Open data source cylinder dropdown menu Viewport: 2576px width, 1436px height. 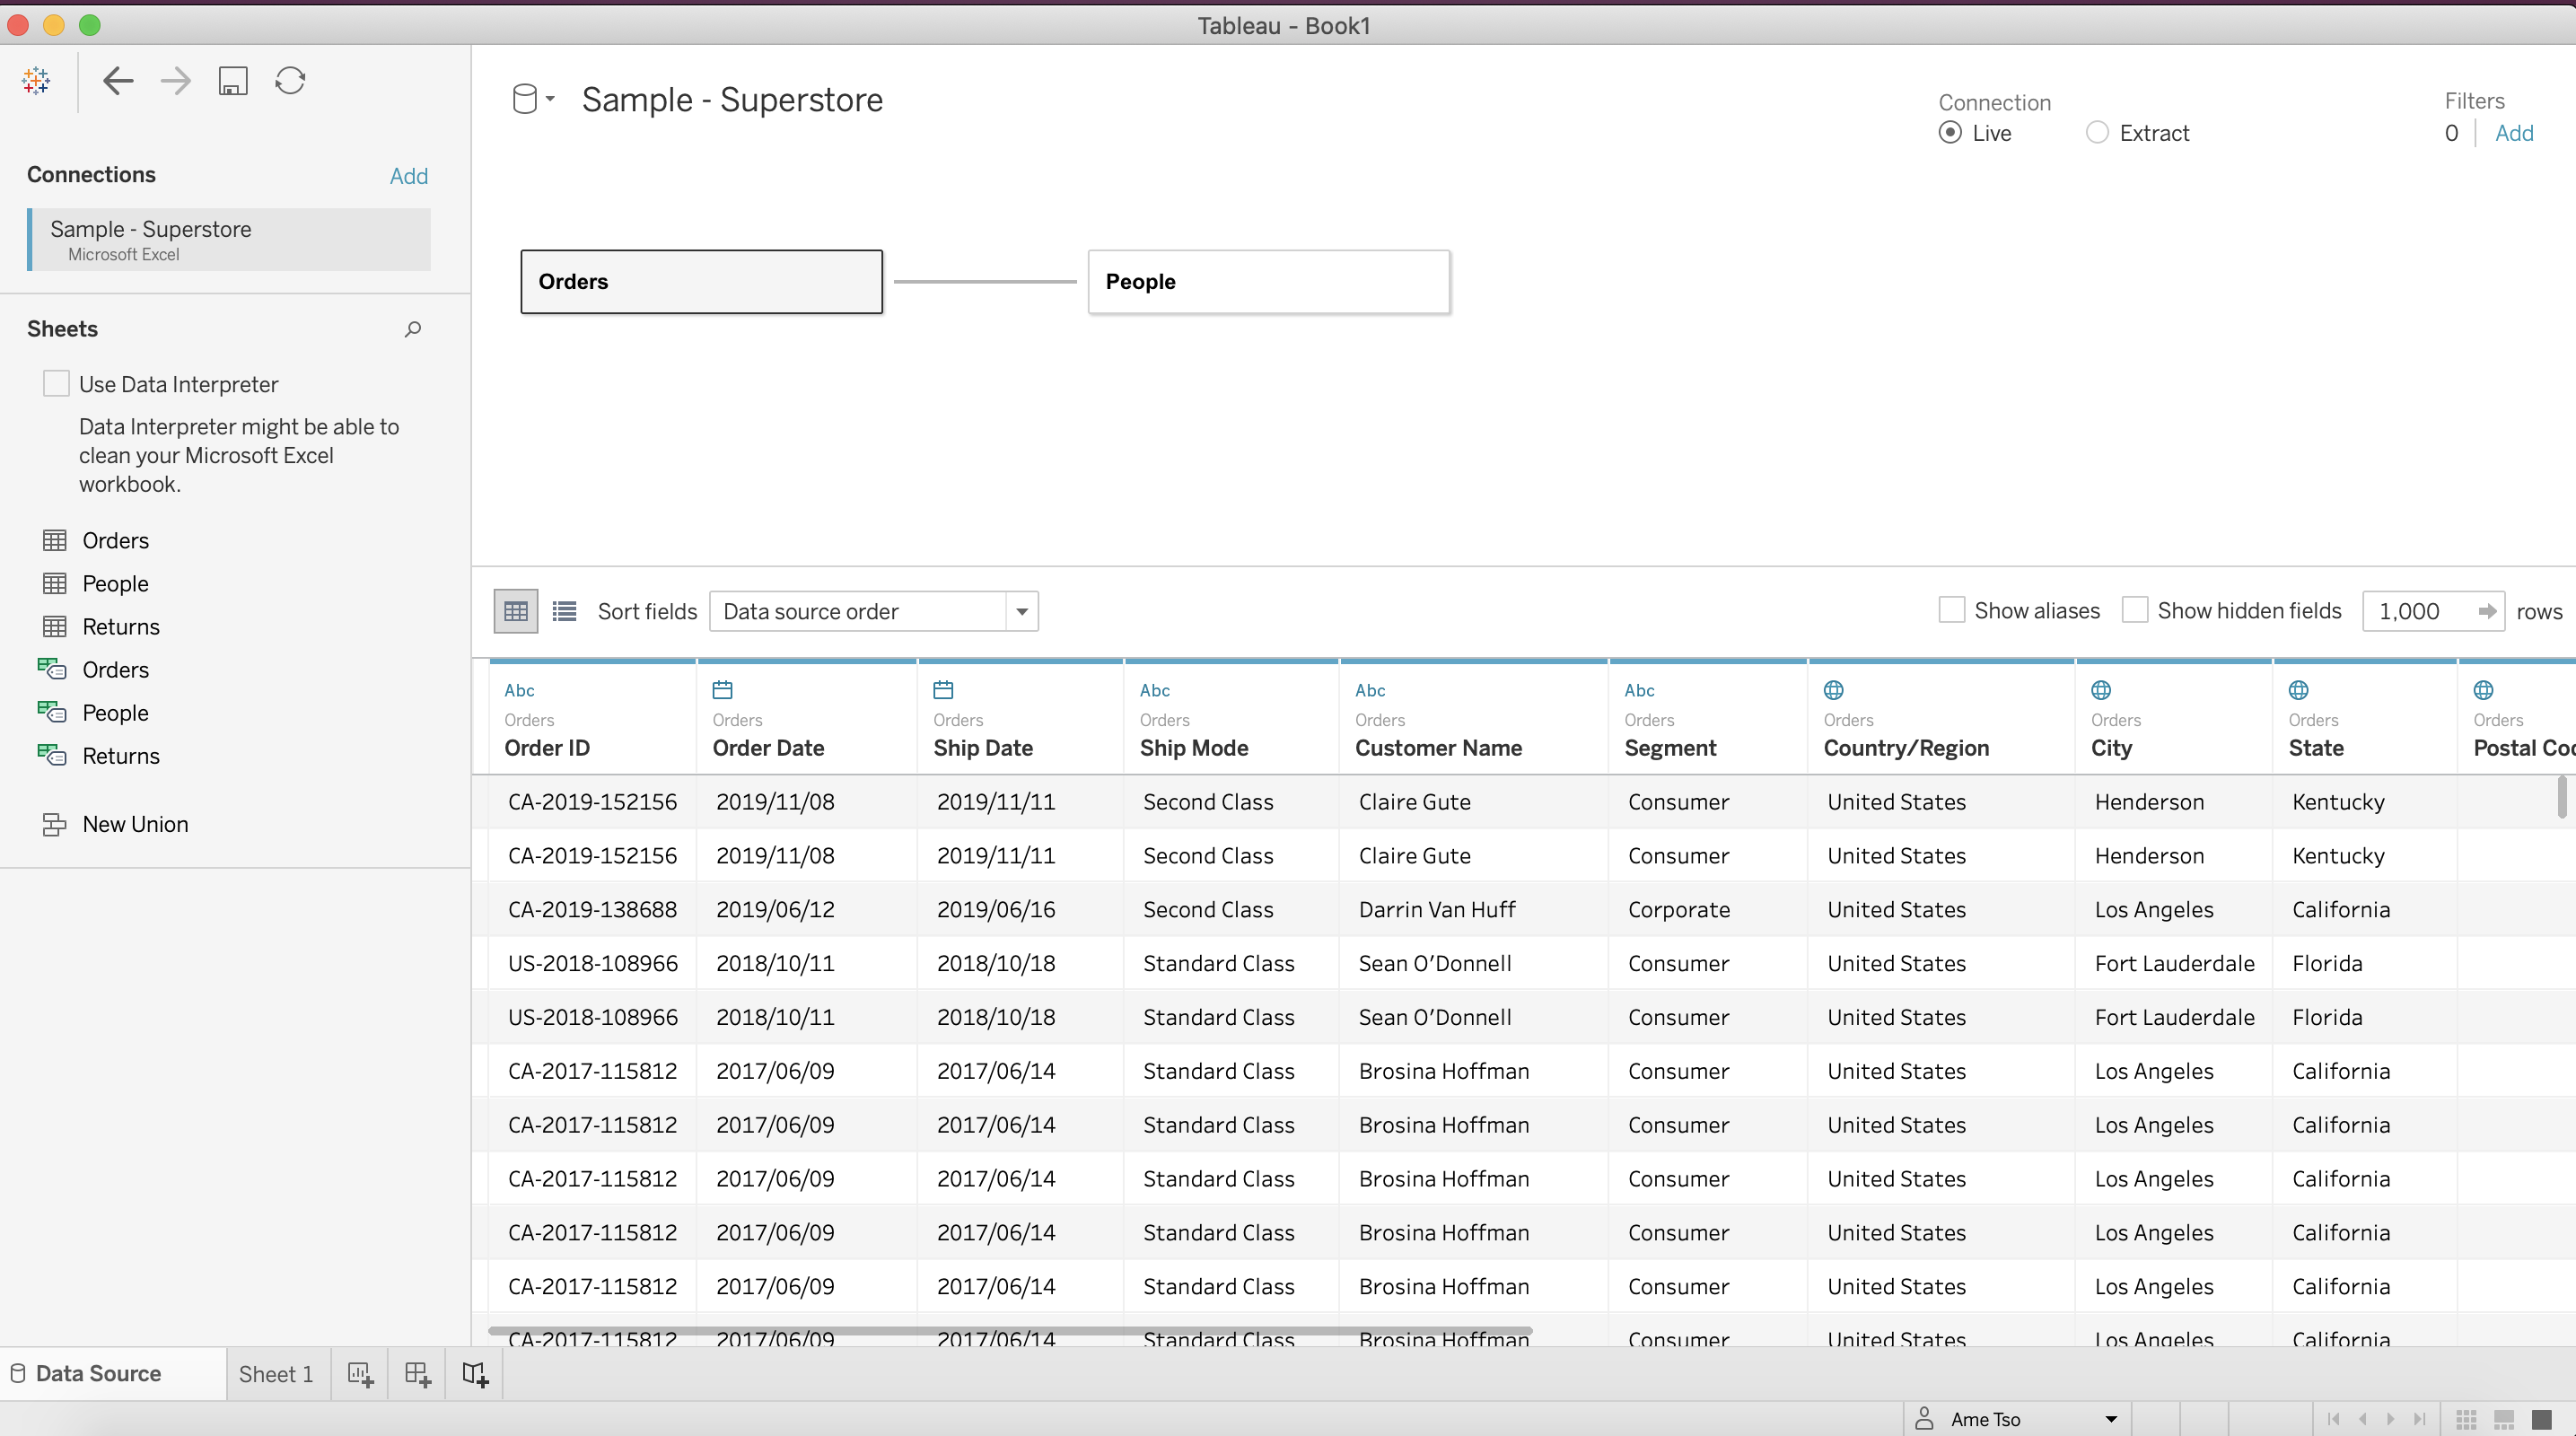click(x=534, y=99)
